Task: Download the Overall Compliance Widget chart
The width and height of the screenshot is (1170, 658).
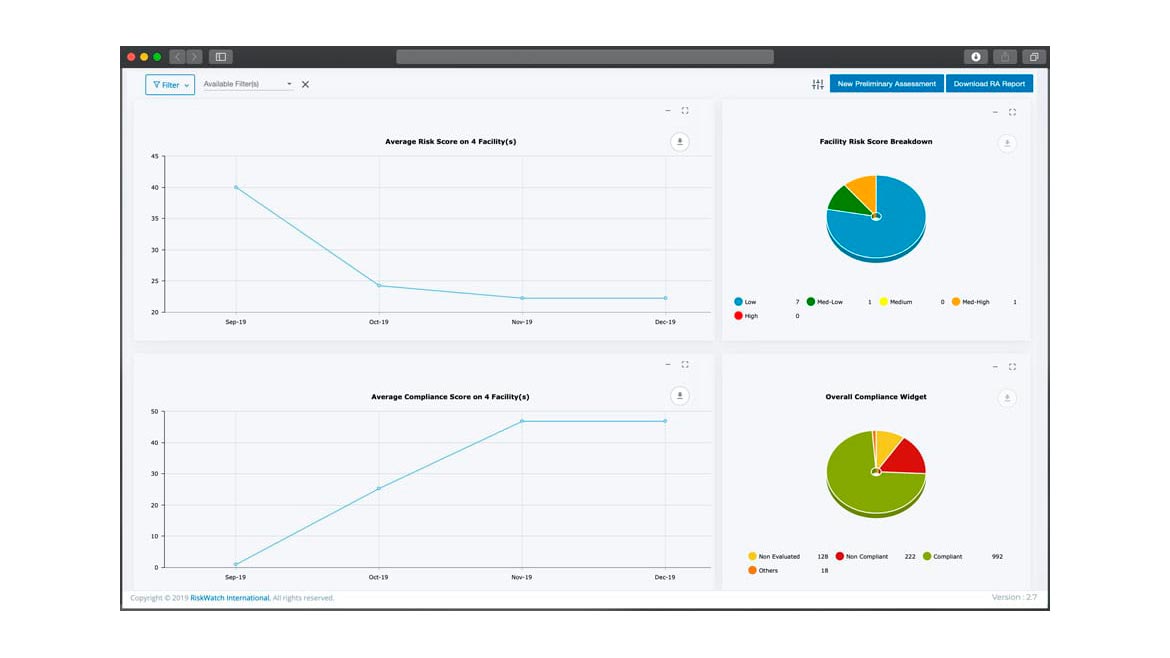Action: (x=1007, y=398)
